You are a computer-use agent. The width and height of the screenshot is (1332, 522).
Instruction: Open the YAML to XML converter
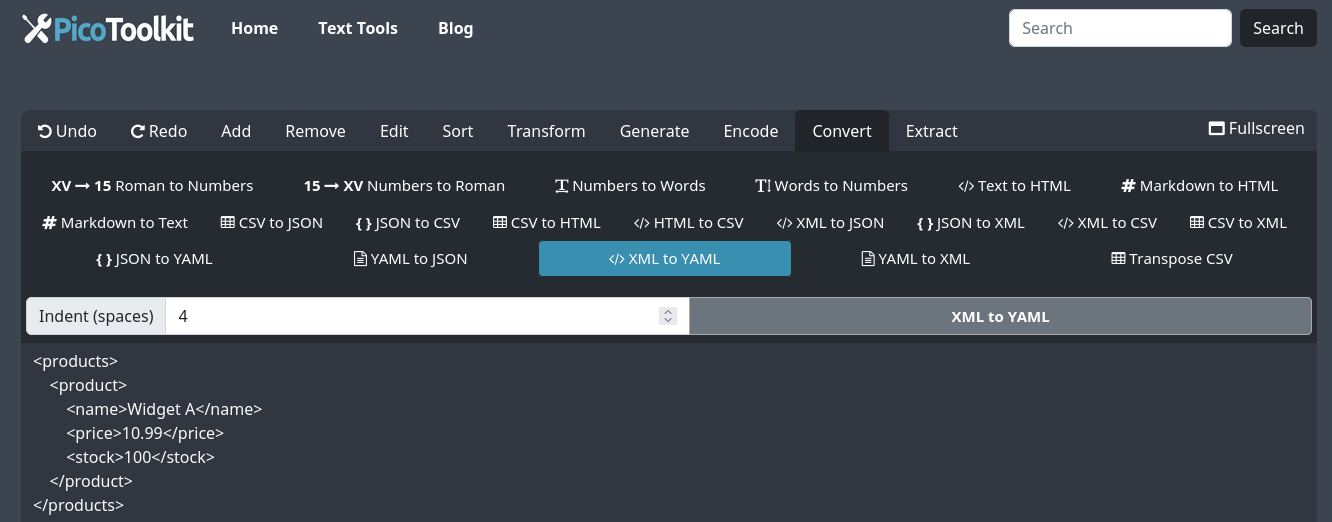tap(915, 259)
